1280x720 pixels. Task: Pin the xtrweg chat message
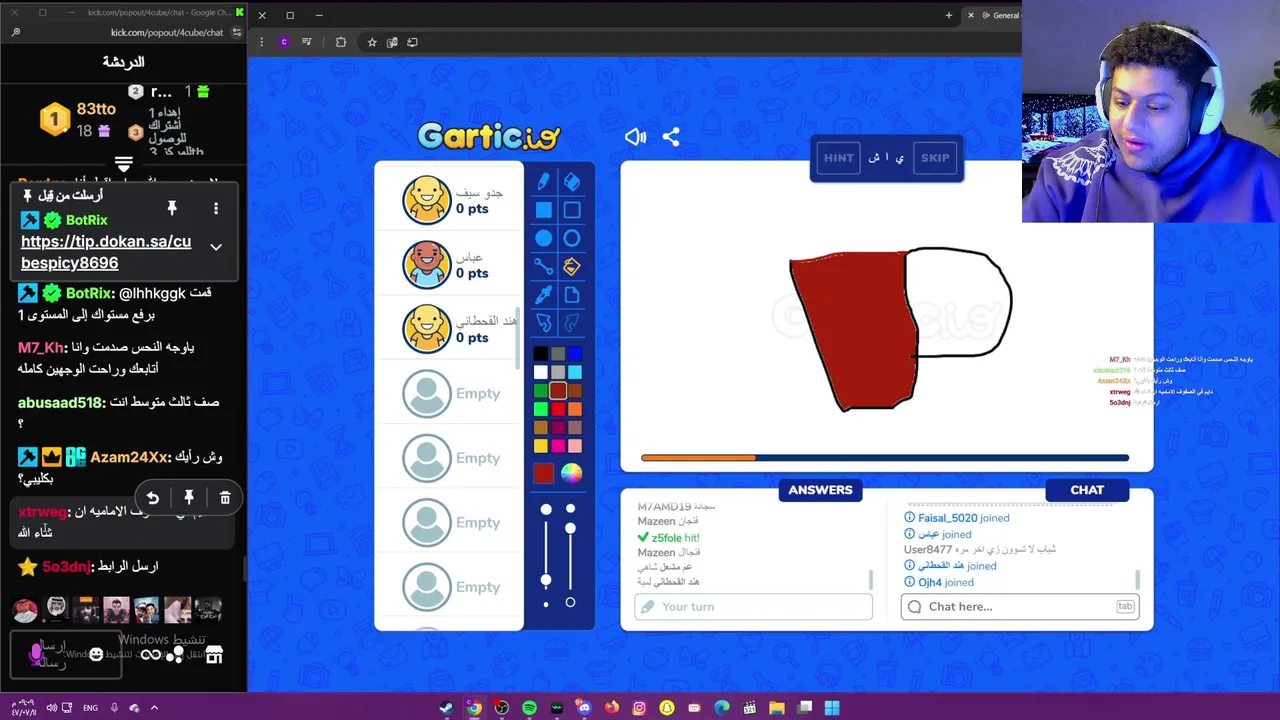click(x=189, y=498)
